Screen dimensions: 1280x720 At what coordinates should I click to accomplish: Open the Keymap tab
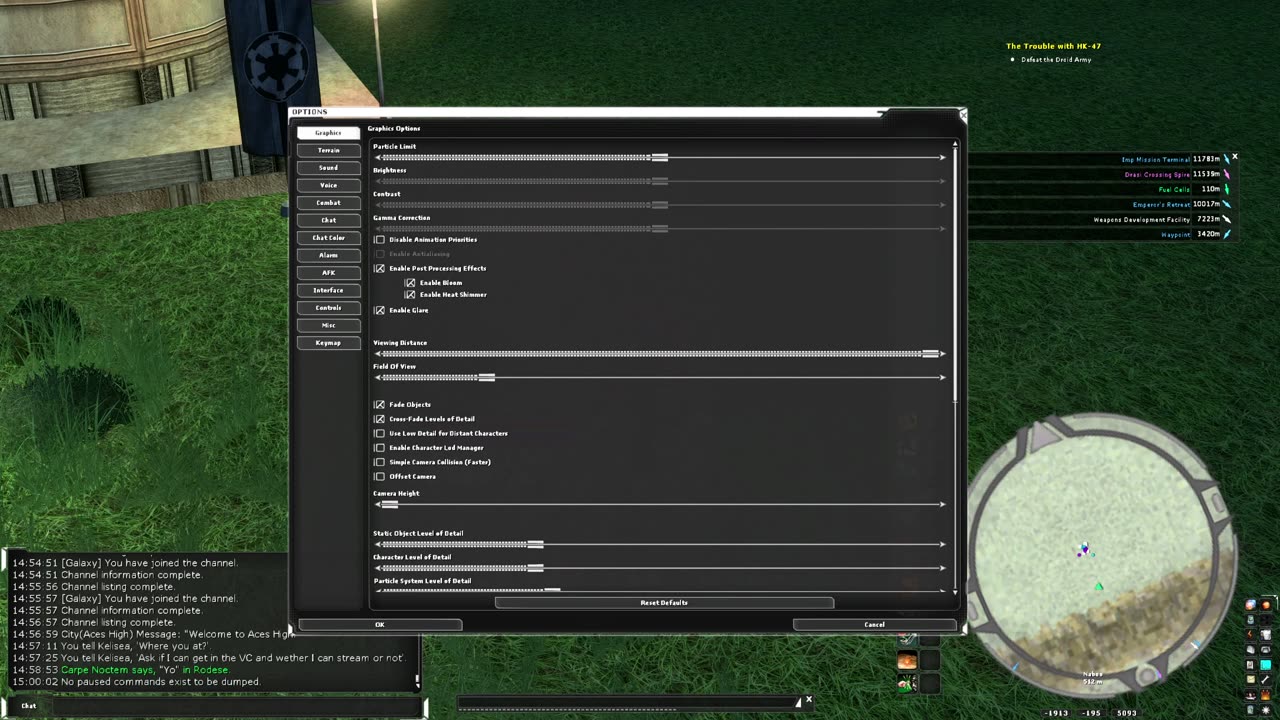click(328, 343)
